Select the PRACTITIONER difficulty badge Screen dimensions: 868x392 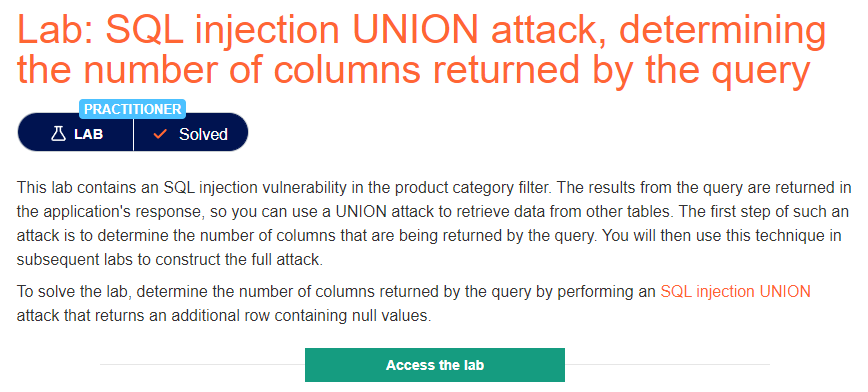(133, 109)
